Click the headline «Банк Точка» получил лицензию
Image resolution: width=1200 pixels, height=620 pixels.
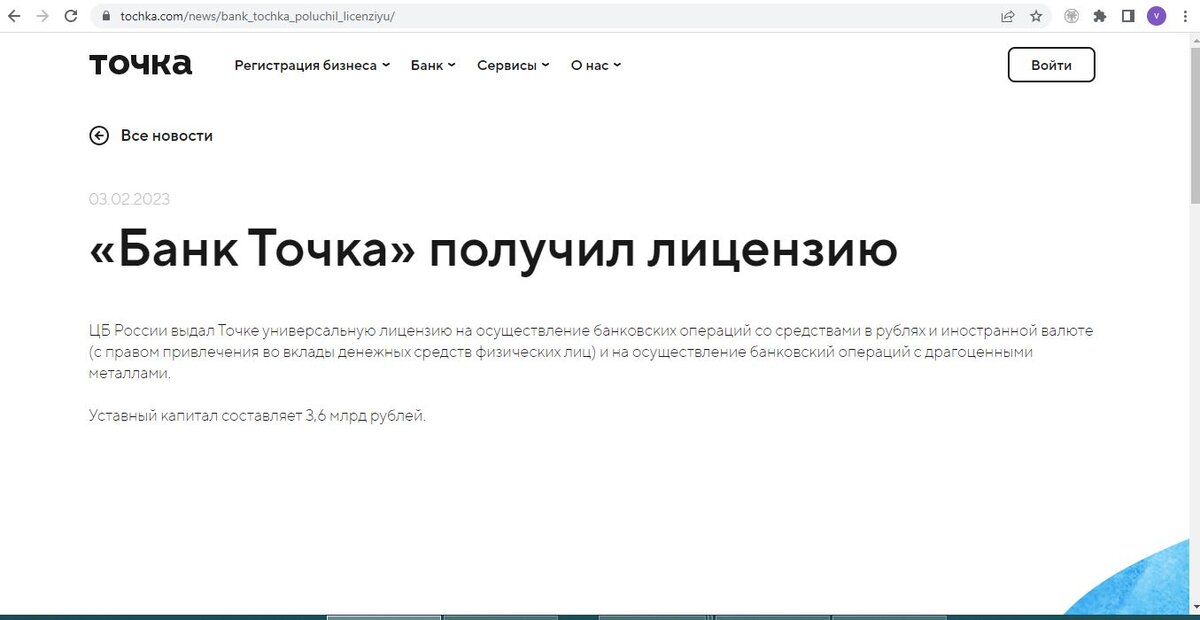[493, 250]
